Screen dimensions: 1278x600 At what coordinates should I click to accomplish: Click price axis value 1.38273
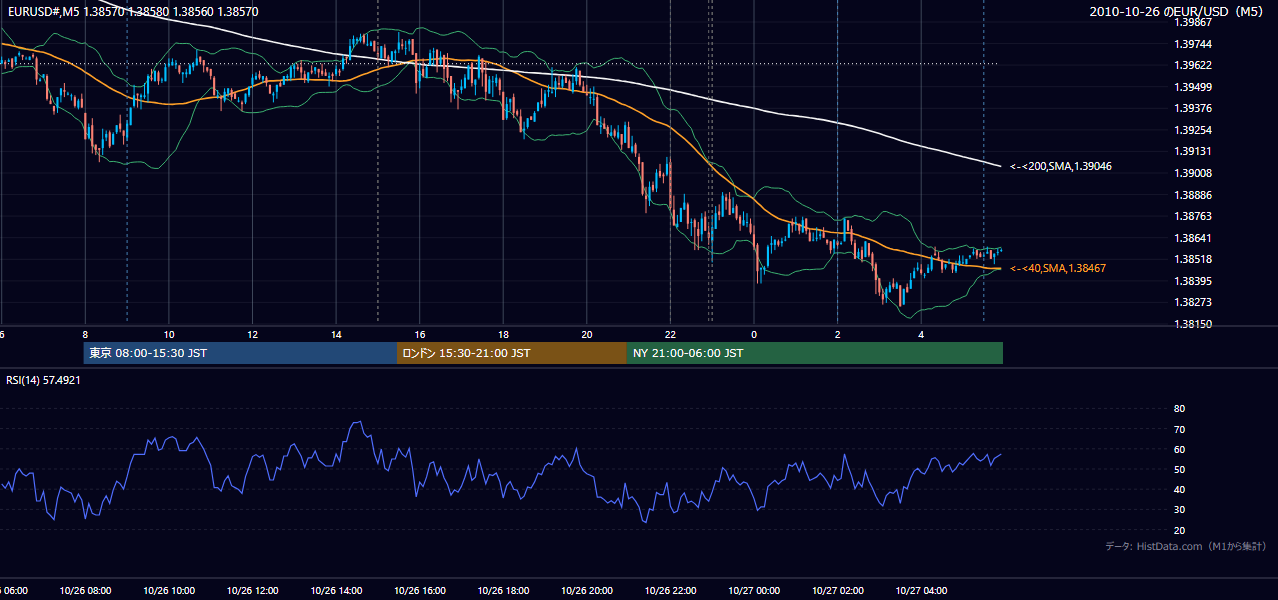click(x=1192, y=302)
